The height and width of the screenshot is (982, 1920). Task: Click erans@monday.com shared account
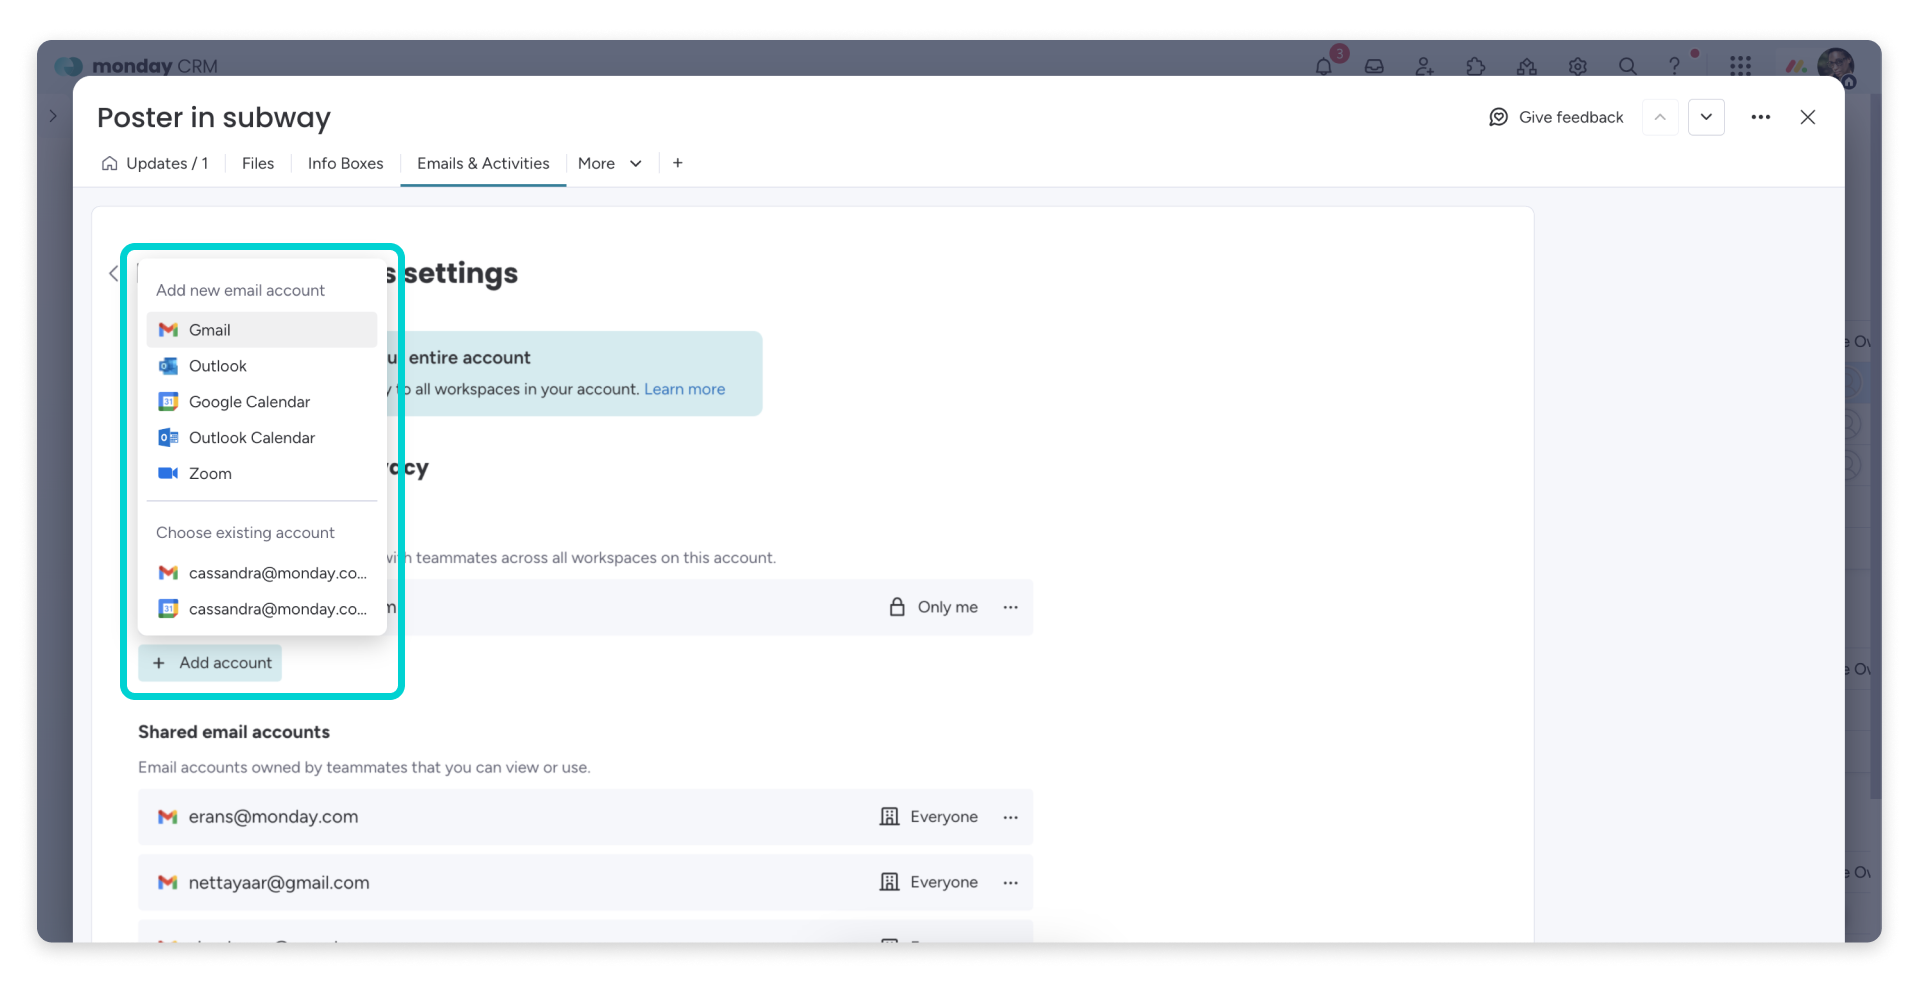coord(273,817)
